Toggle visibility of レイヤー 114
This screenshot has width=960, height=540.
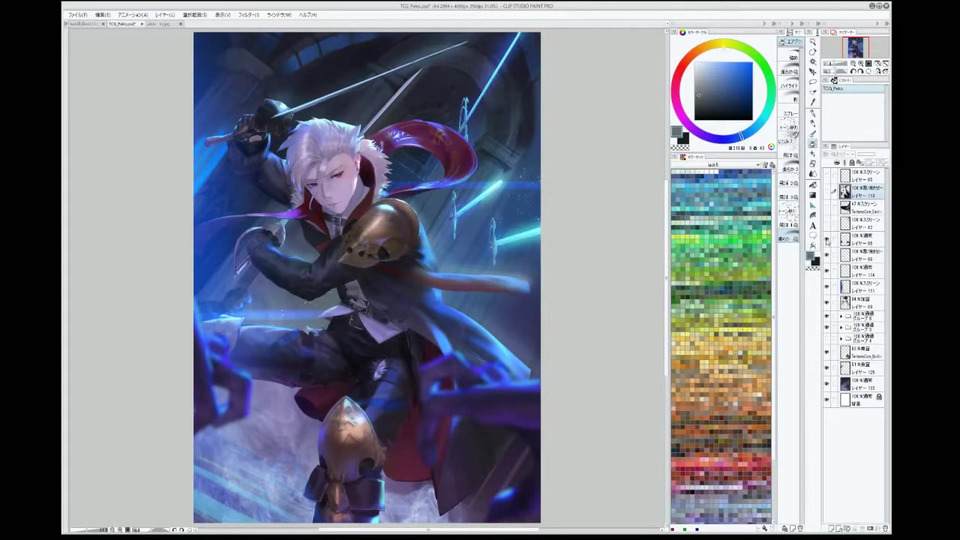[827, 271]
